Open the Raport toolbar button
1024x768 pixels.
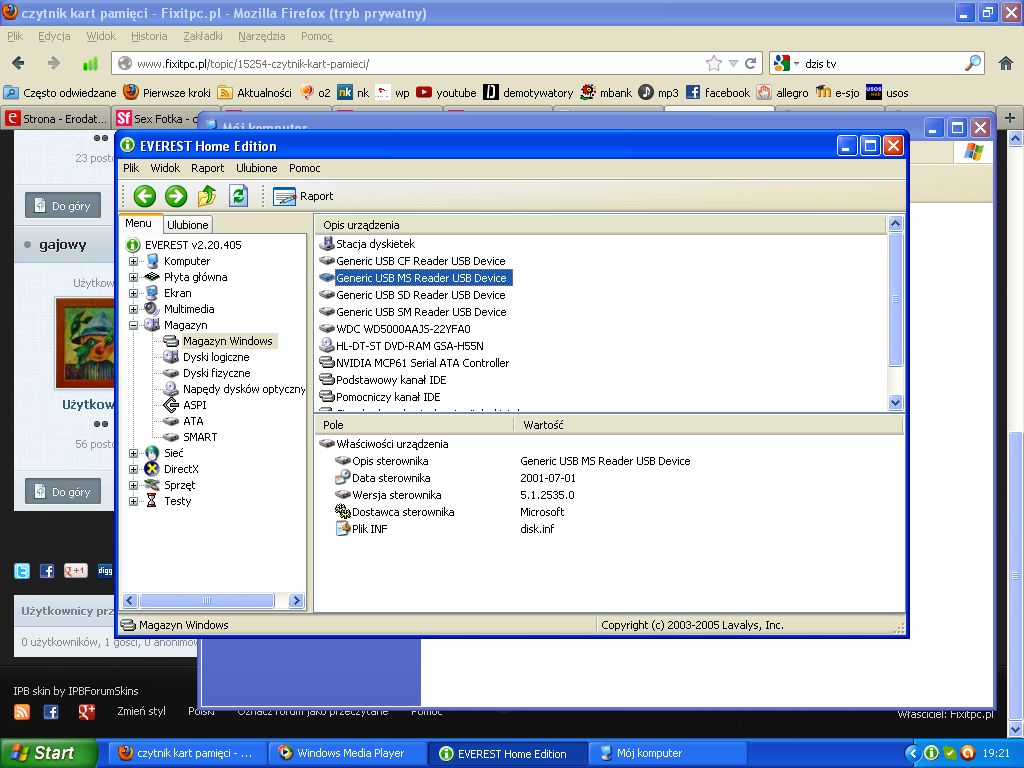(x=303, y=196)
